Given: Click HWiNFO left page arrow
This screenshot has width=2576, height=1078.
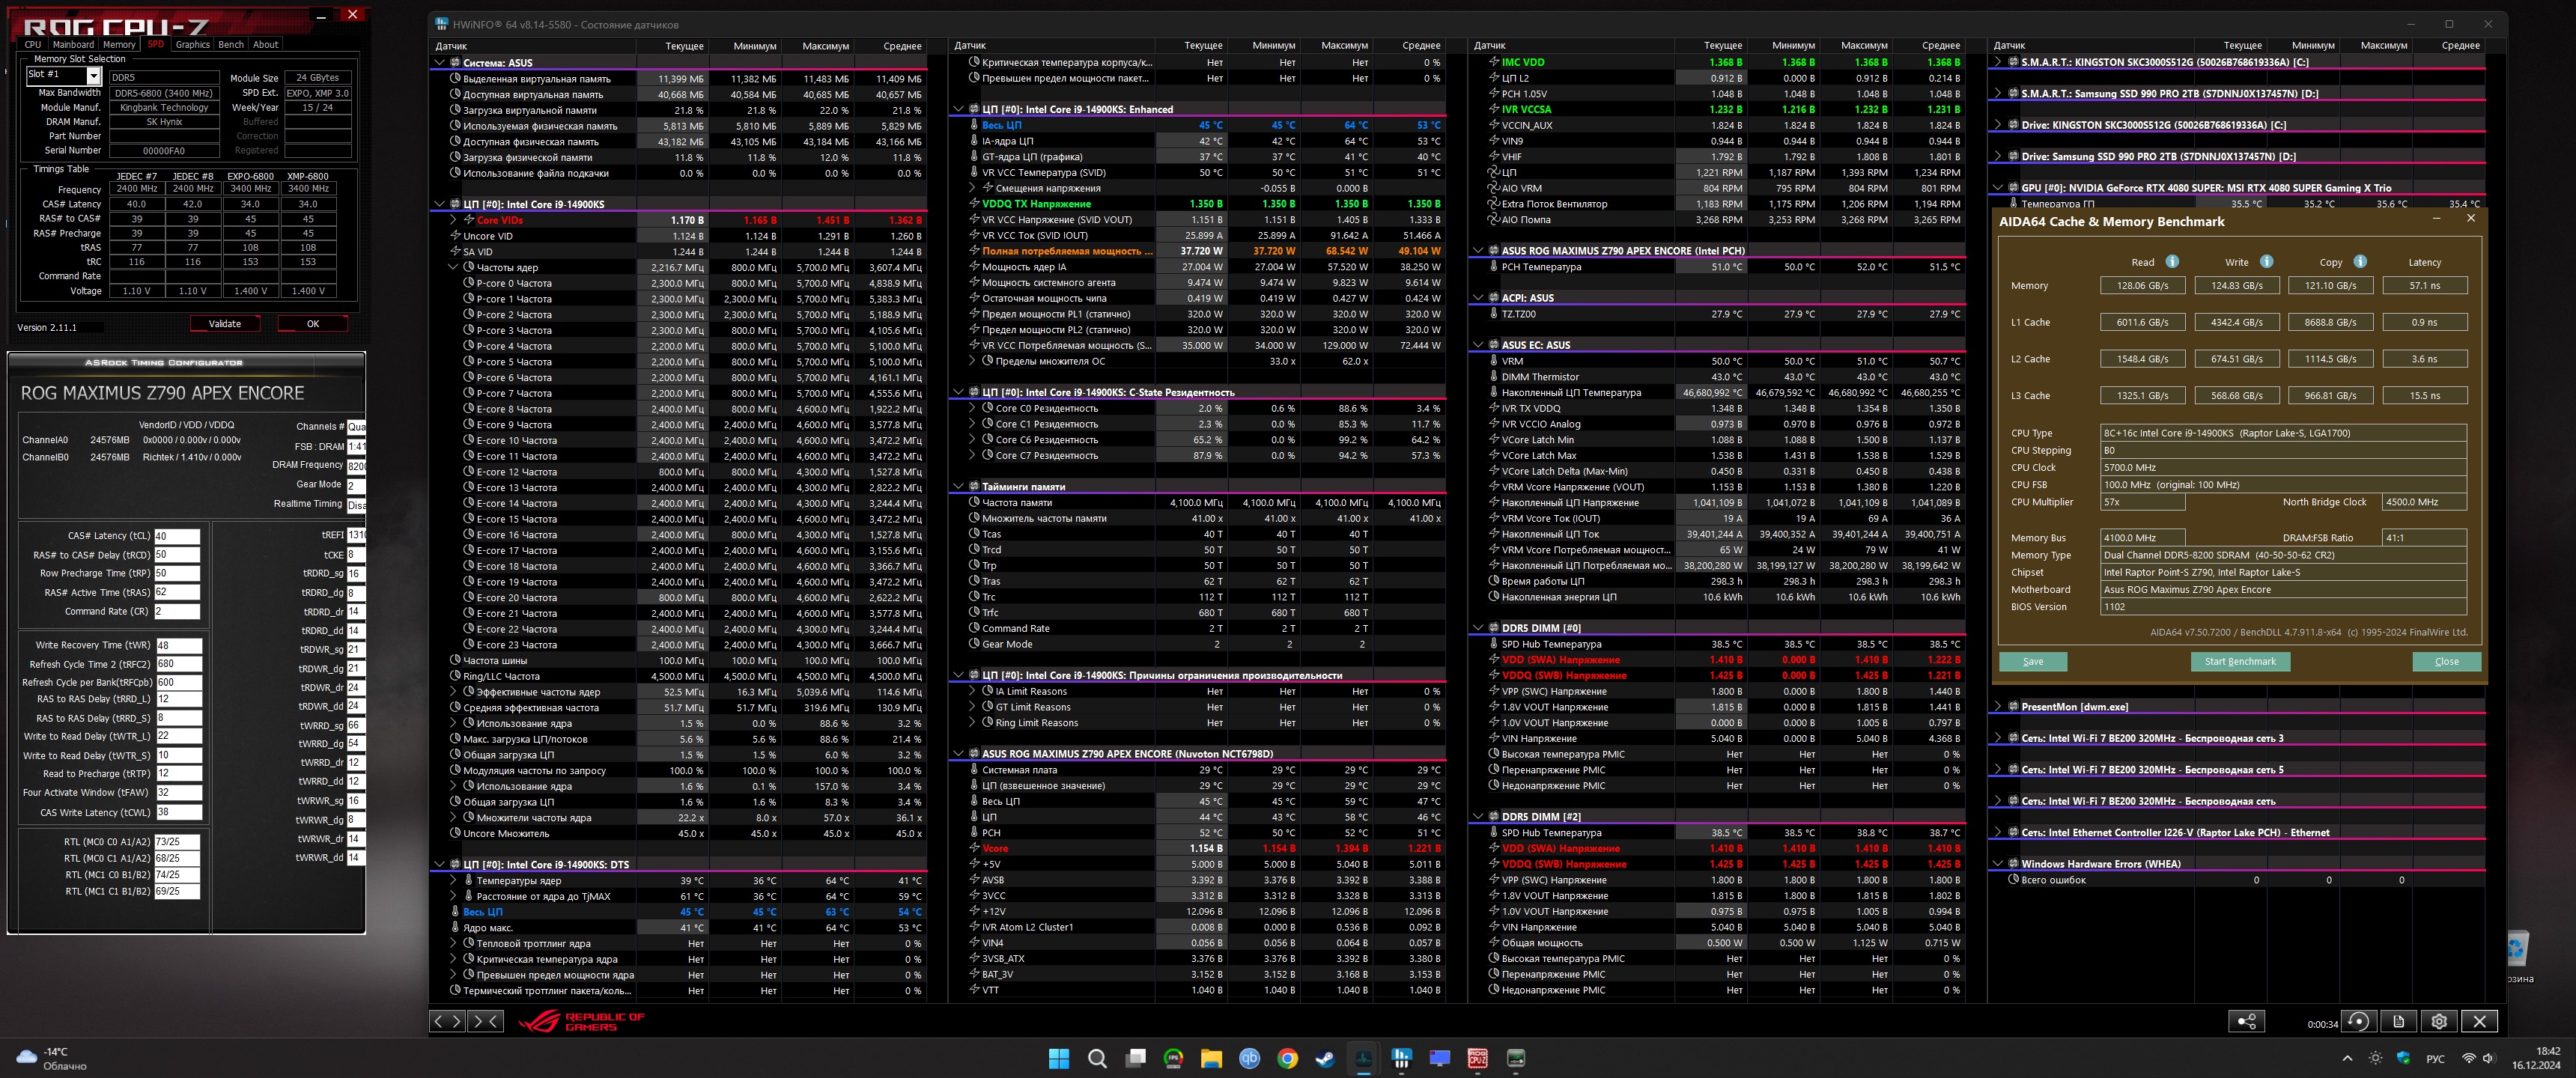Looking at the screenshot, I should click(438, 1021).
